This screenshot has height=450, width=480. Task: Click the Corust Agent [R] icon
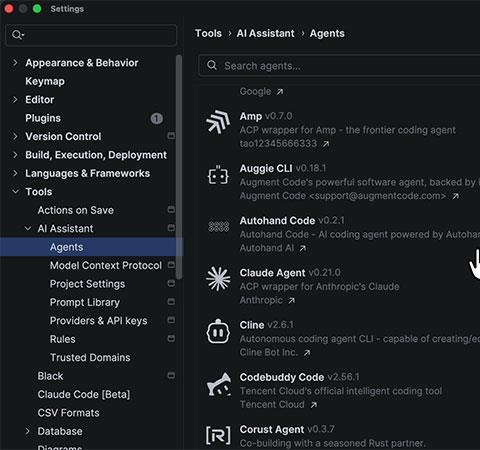(x=218, y=435)
